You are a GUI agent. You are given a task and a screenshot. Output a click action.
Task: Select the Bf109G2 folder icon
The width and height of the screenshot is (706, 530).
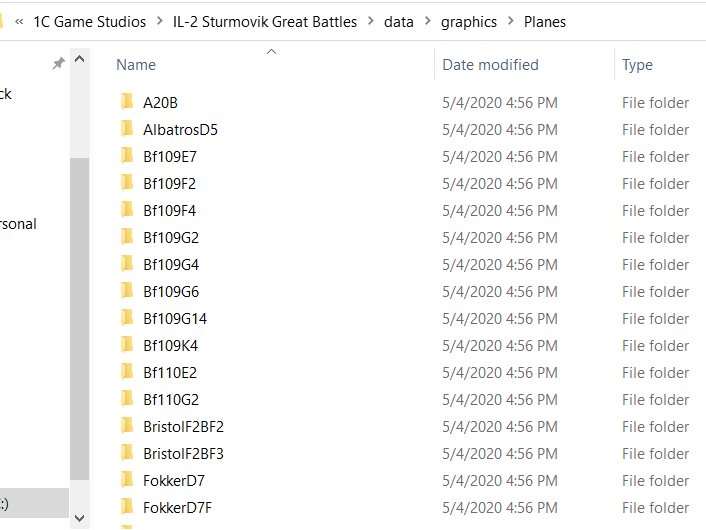click(x=127, y=237)
